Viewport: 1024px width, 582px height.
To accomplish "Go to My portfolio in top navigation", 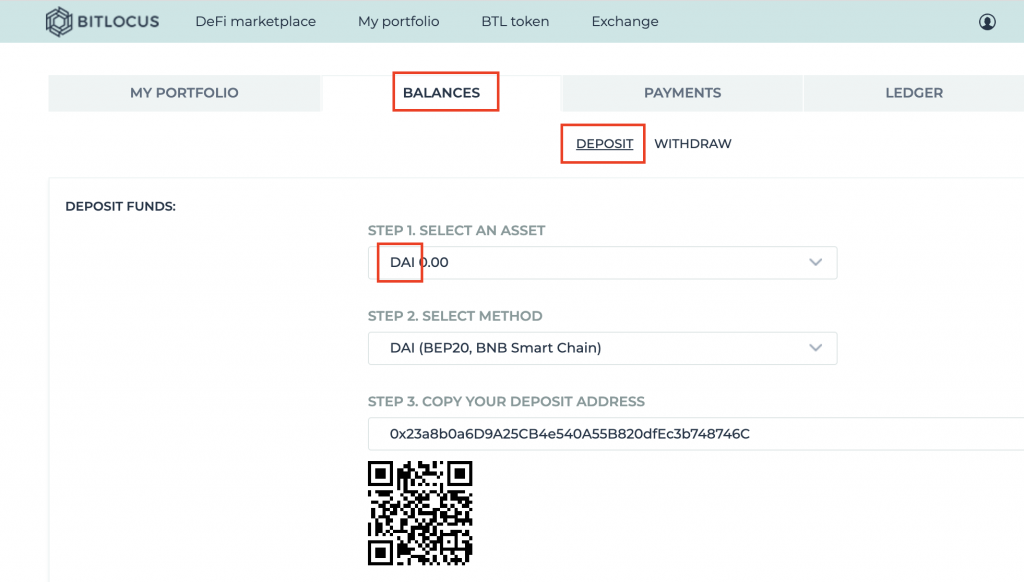I will click(x=398, y=22).
